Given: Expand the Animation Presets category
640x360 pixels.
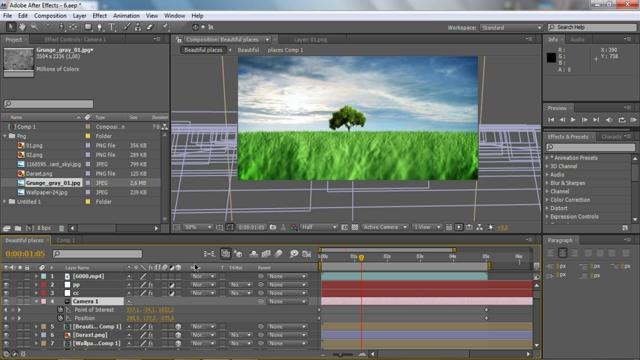Looking at the screenshot, I should (547, 158).
